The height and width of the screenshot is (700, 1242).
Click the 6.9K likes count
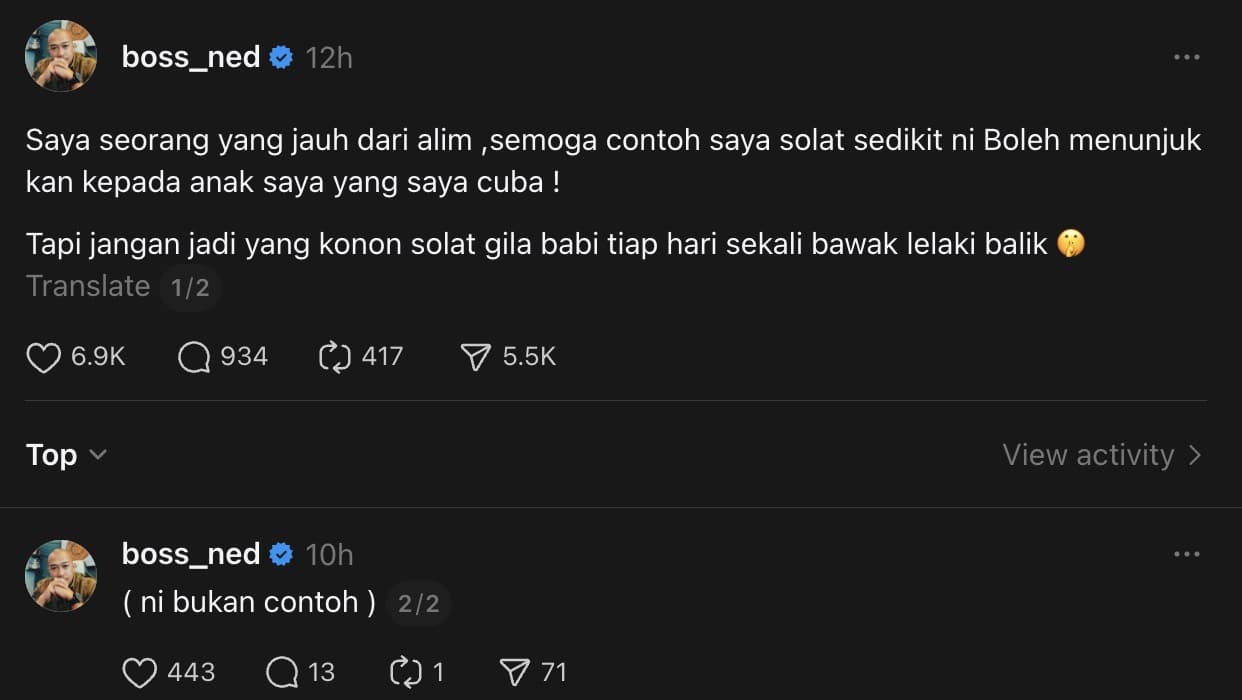click(x=93, y=356)
